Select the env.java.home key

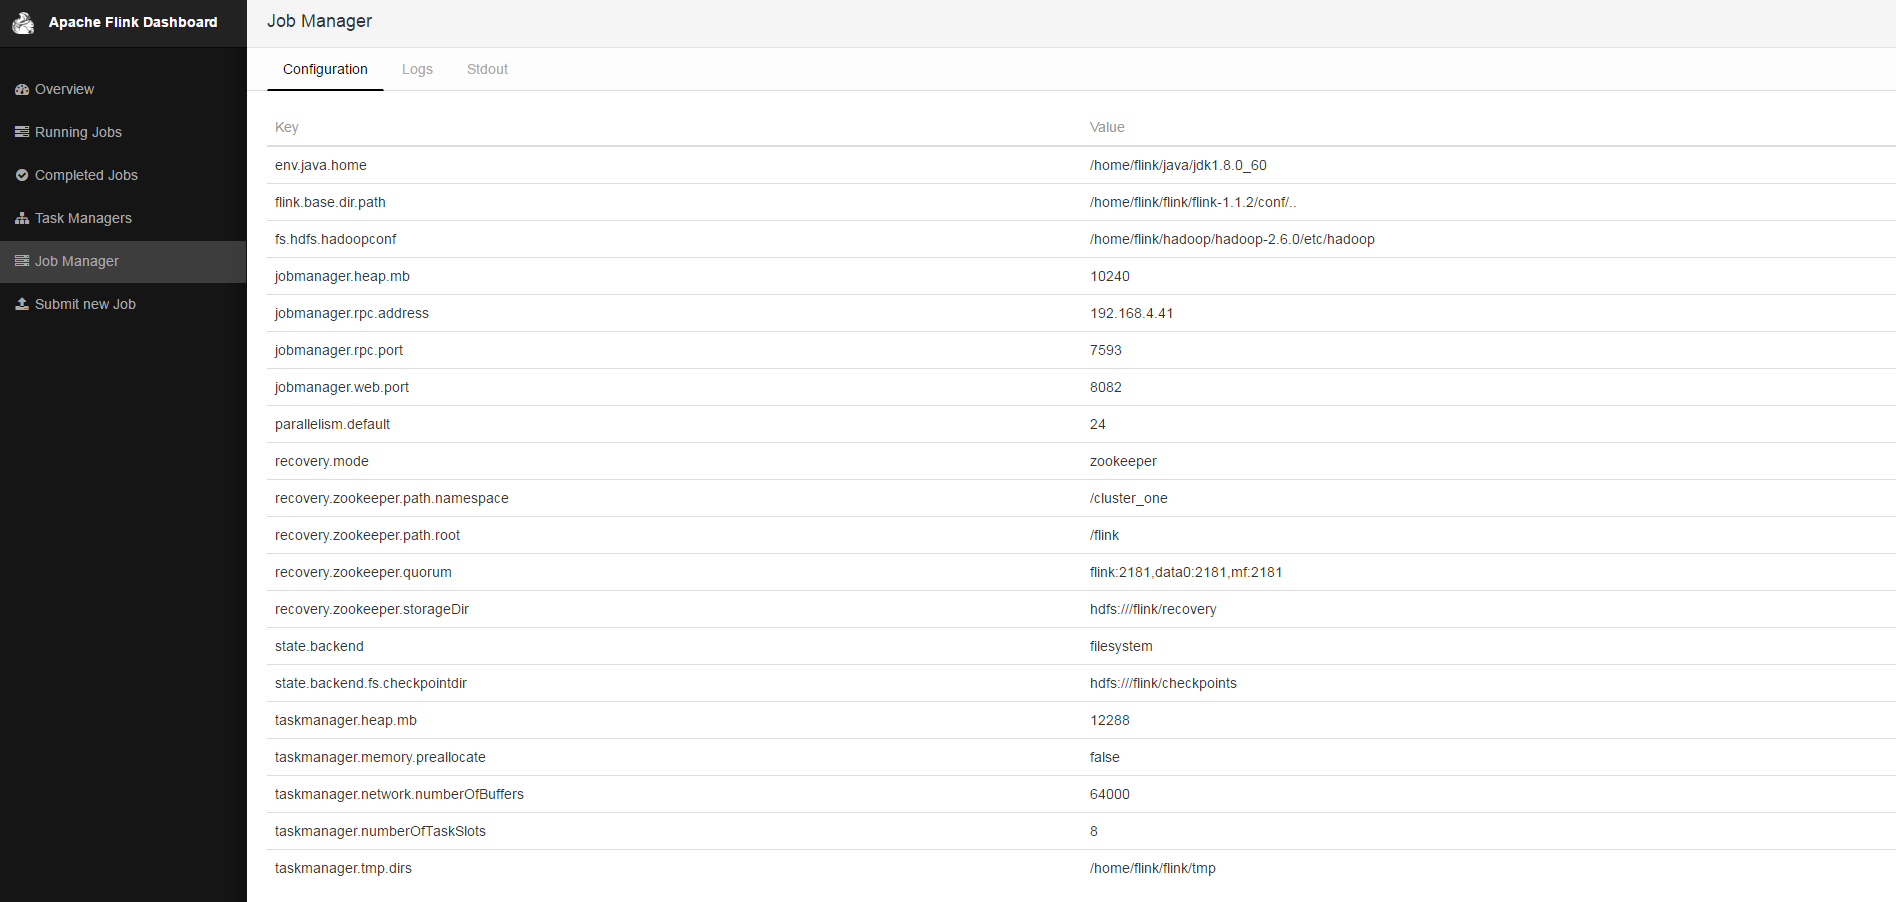click(x=321, y=165)
